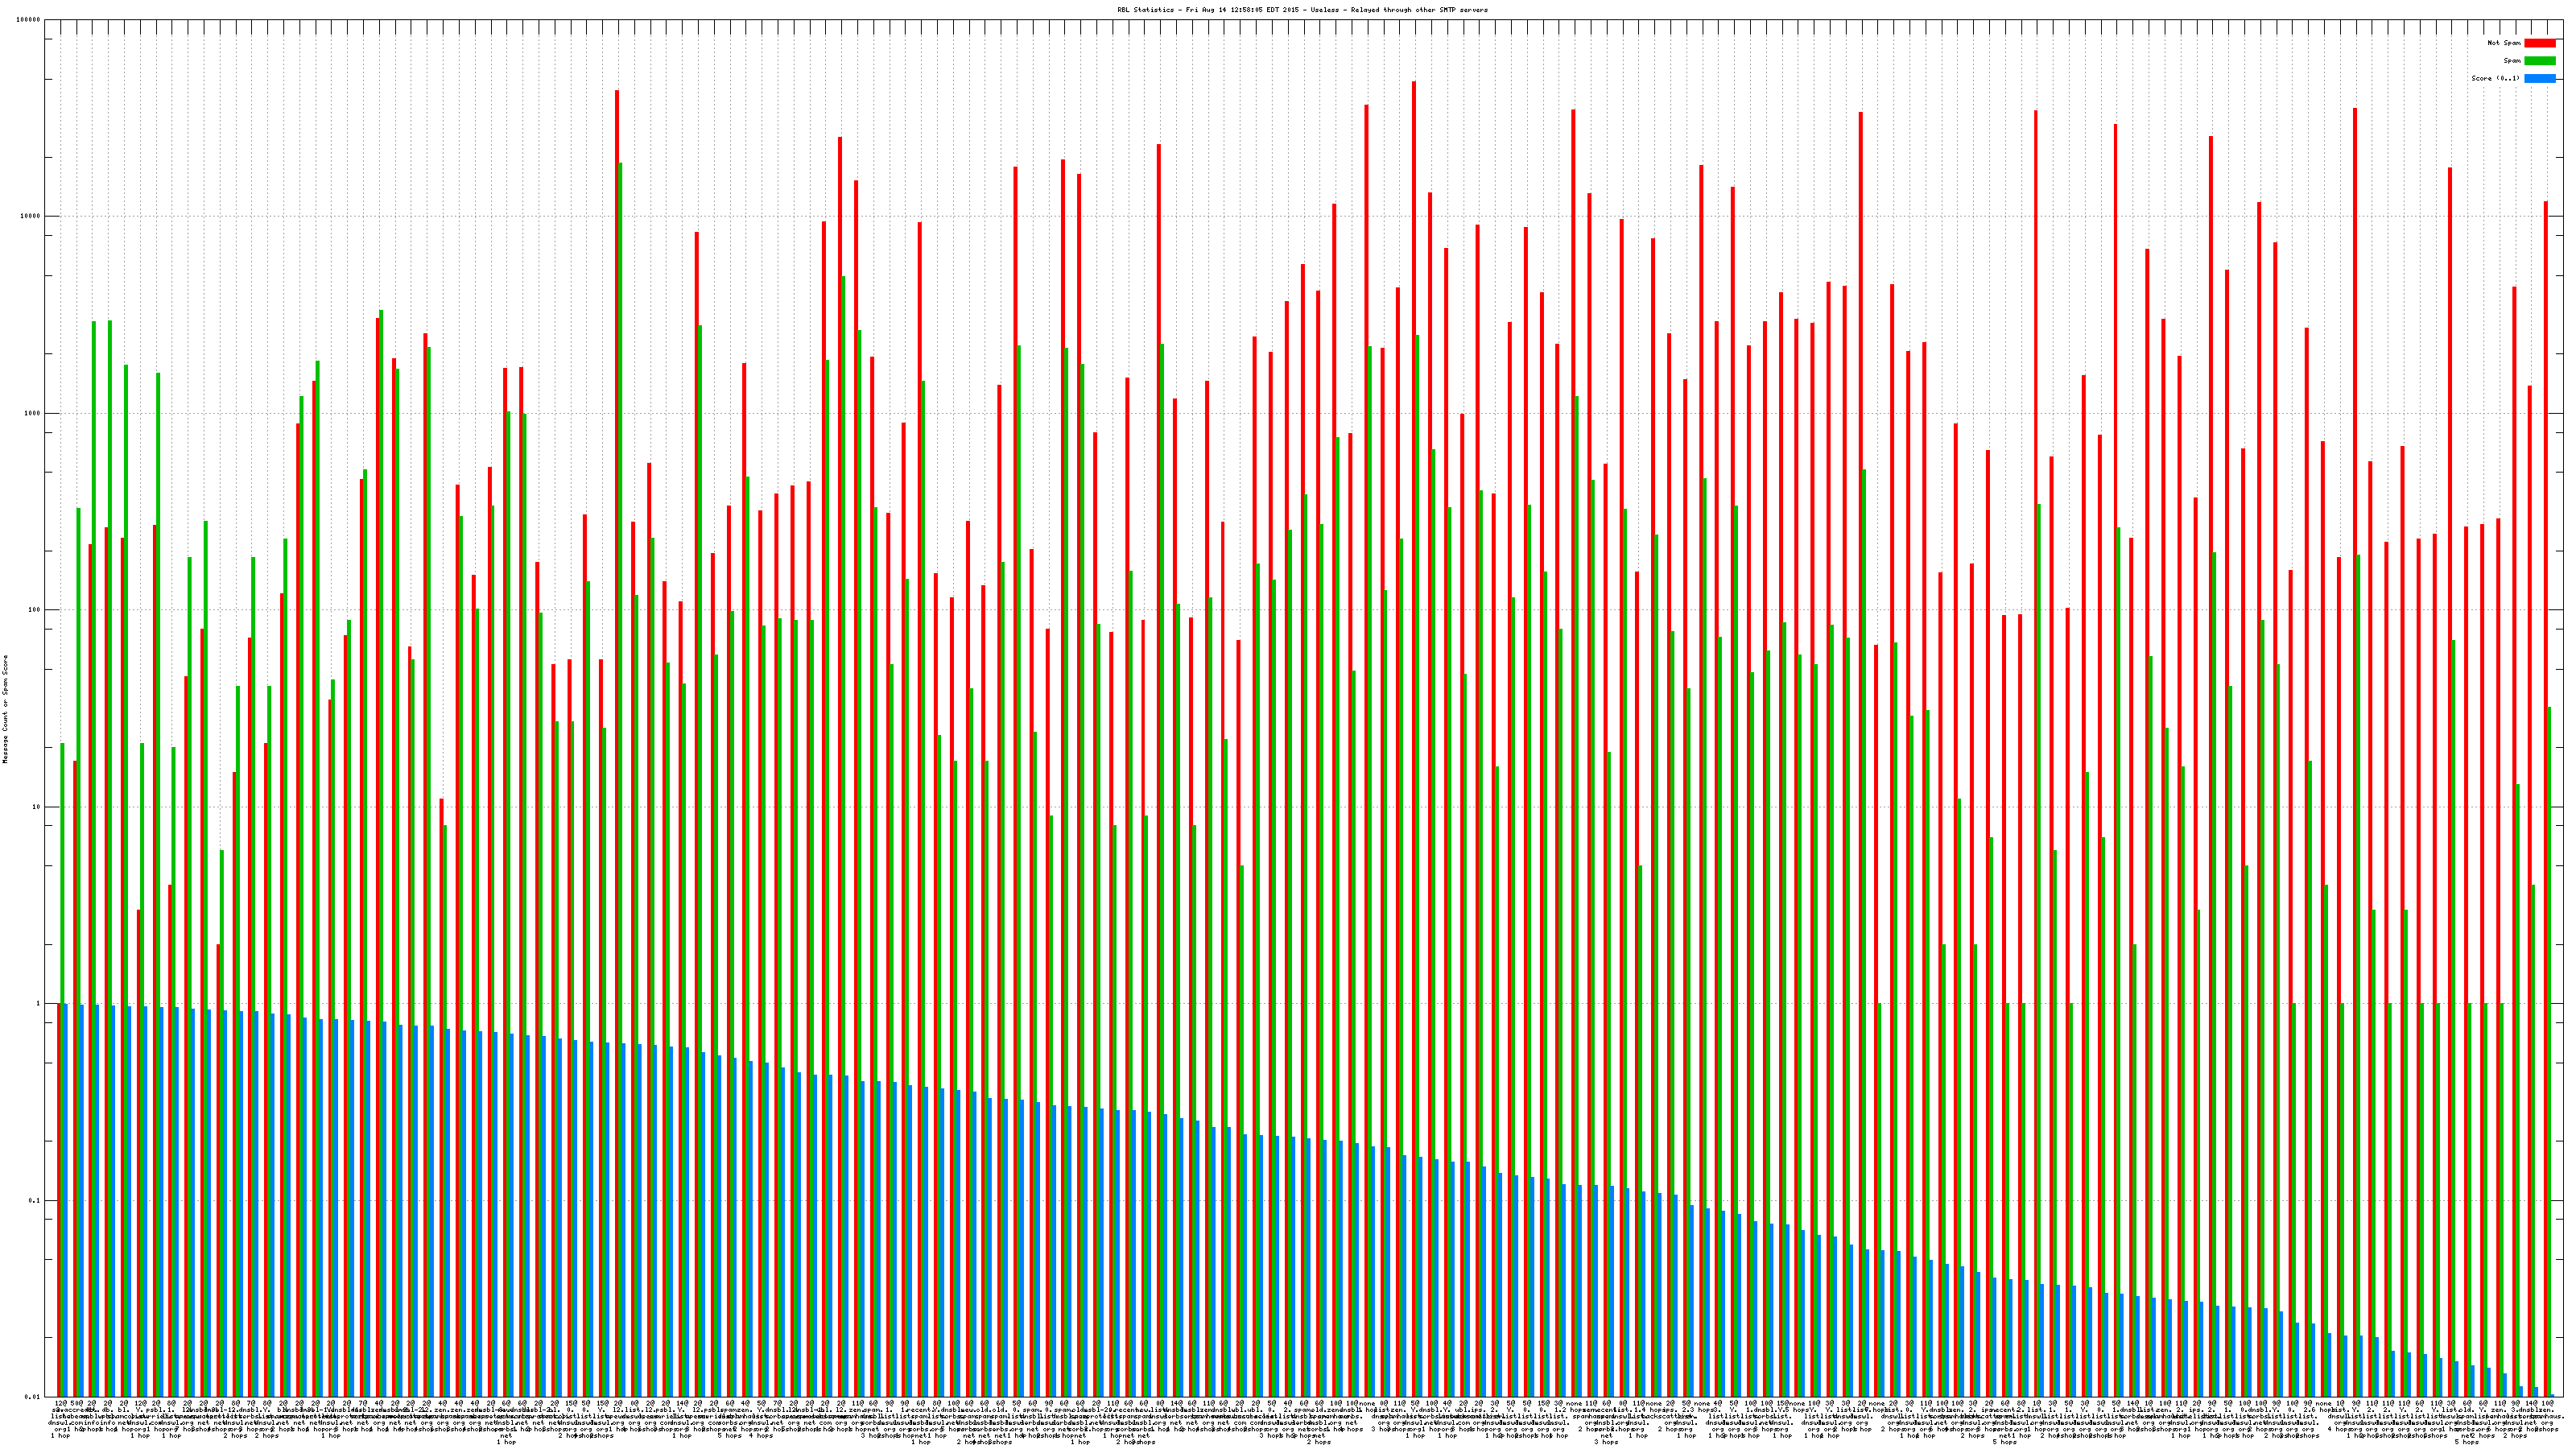Click the 0.1 y-axis tick label
The image size is (2576, 1449).
pyautogui.click(x=35, y=1200)
